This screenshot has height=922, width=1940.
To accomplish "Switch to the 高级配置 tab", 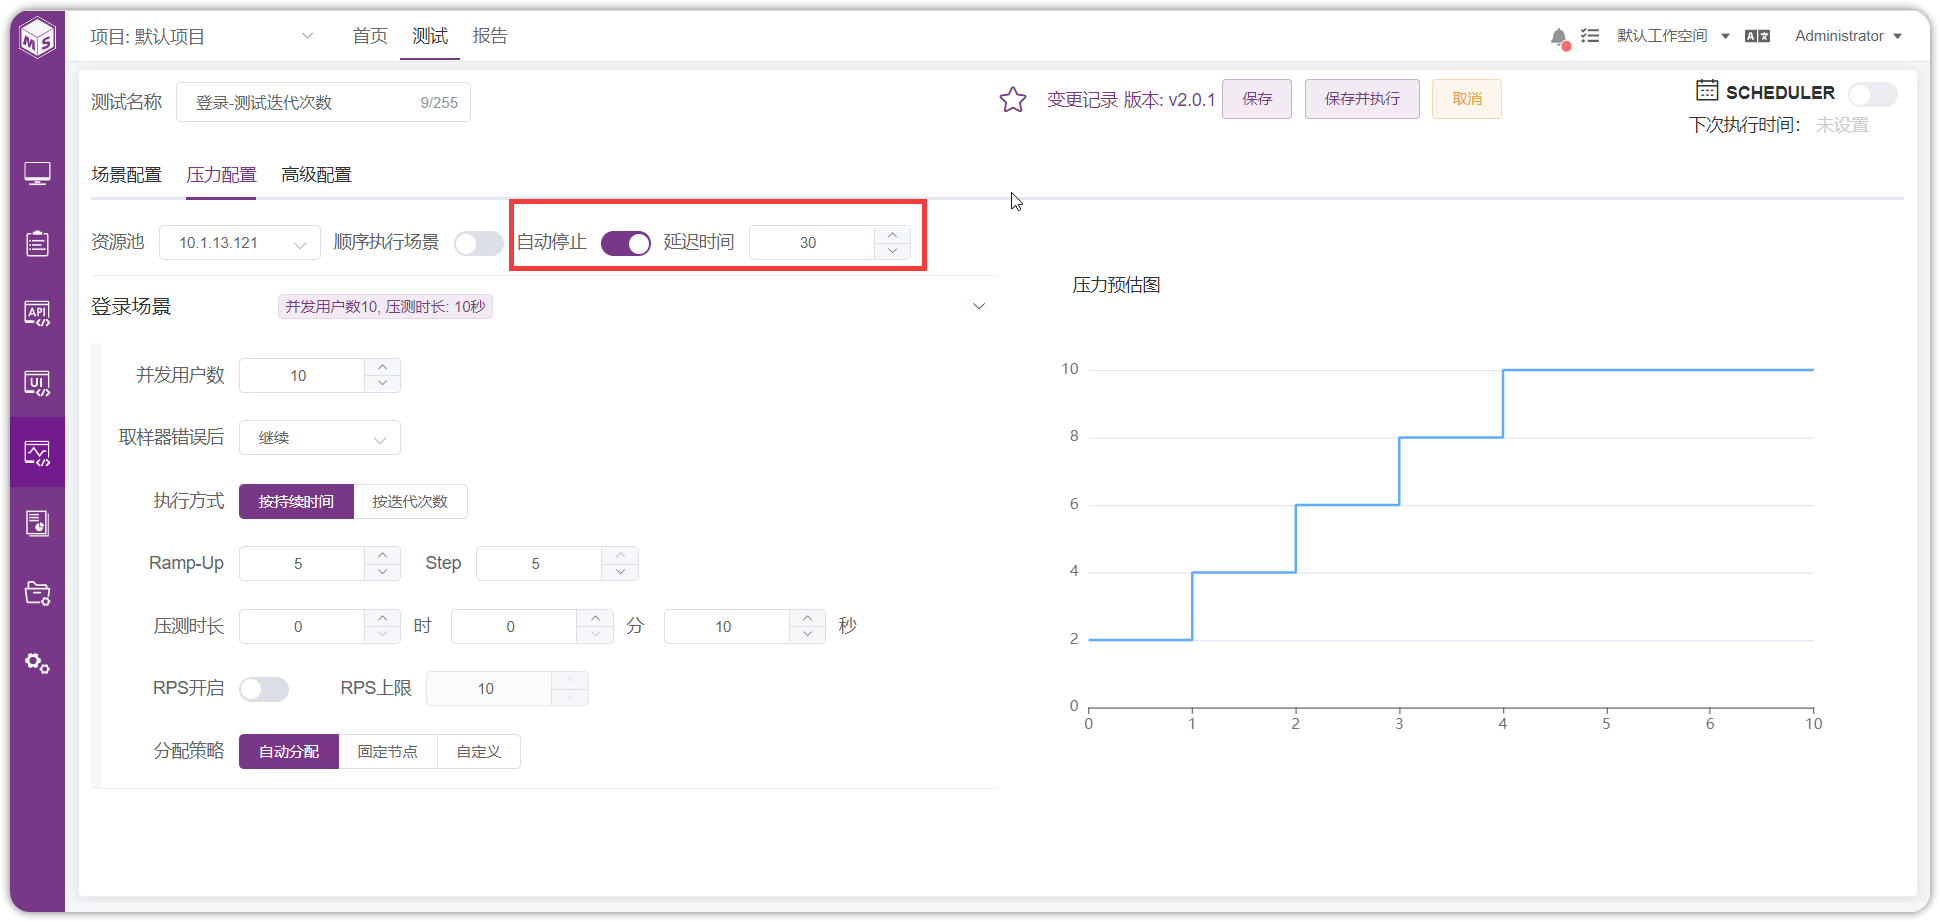I will tap(316, 175).
